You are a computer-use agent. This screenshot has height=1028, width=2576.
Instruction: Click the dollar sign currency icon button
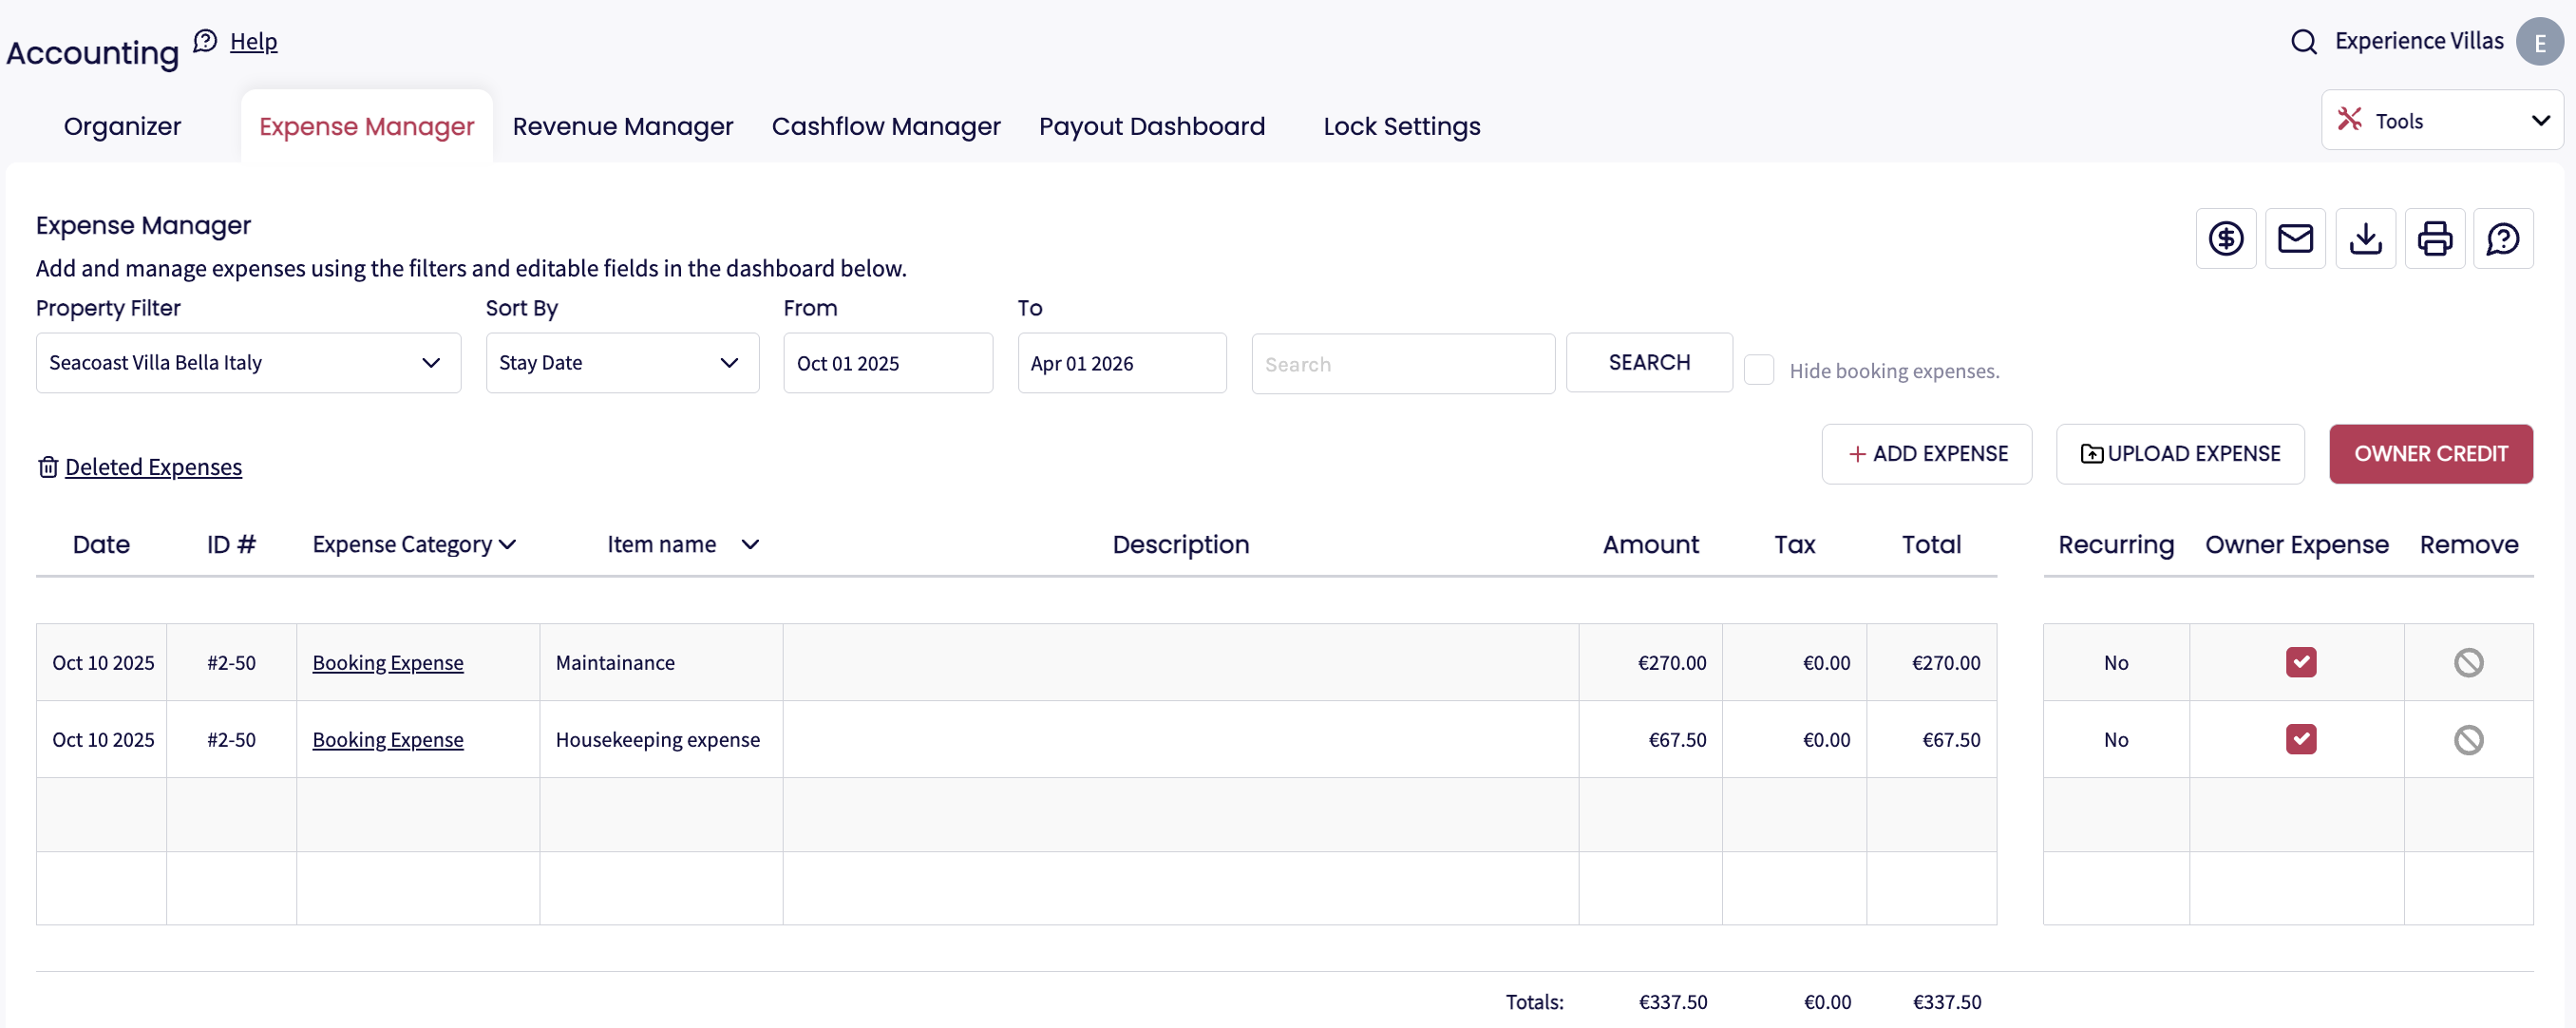tap(2225, 238)
